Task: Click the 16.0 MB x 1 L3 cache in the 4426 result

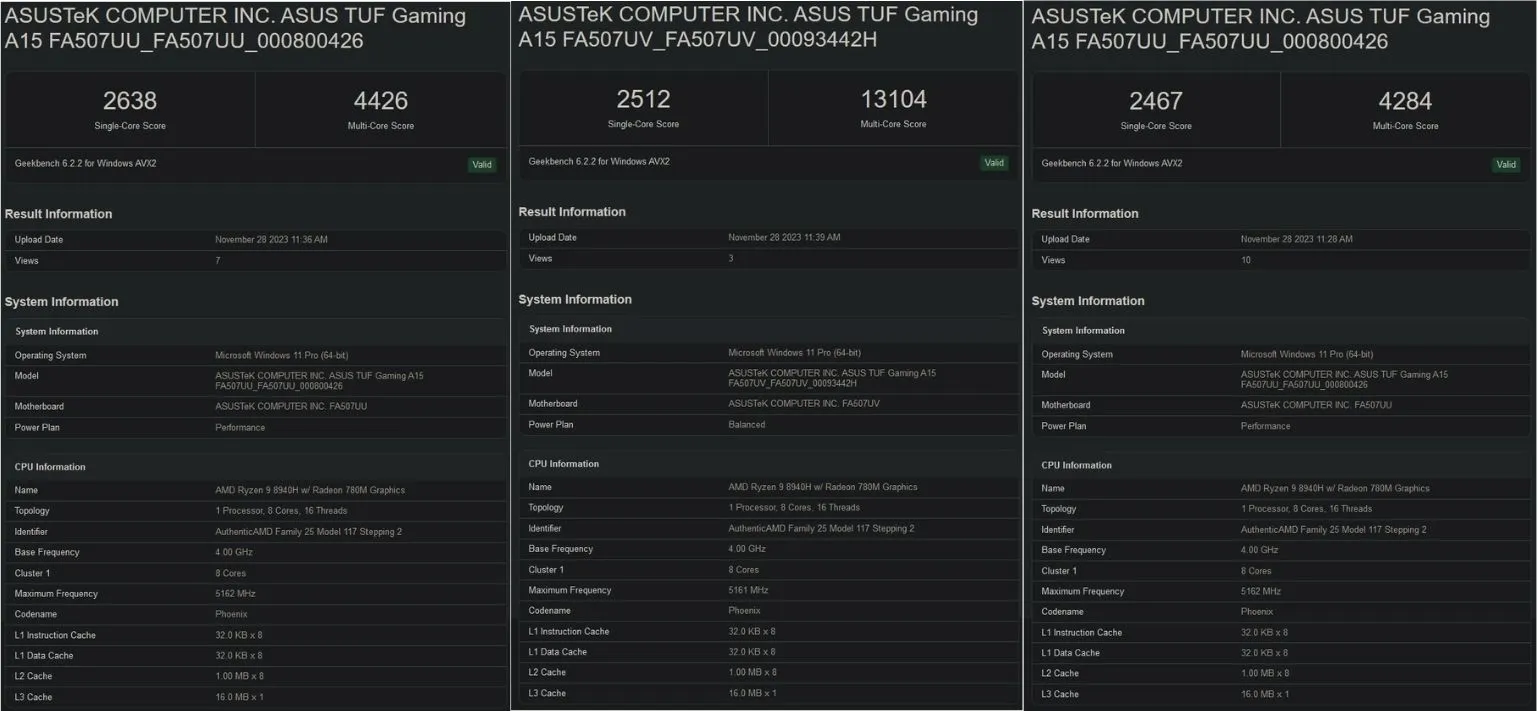Action: pyautogui.click(x=239, y=697)
